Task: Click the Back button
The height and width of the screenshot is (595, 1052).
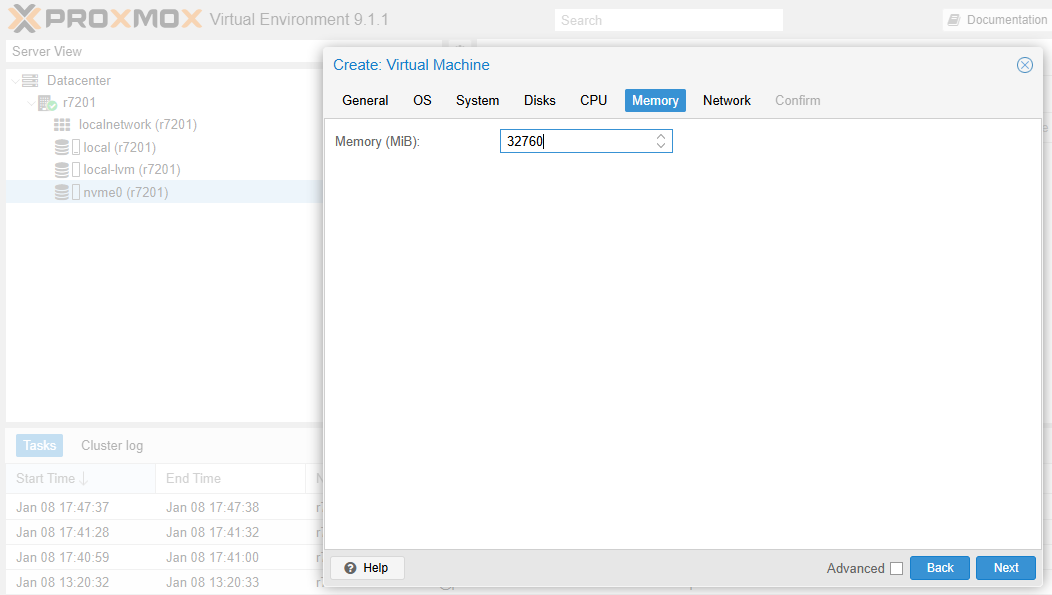Action: (x=939, y=568)
